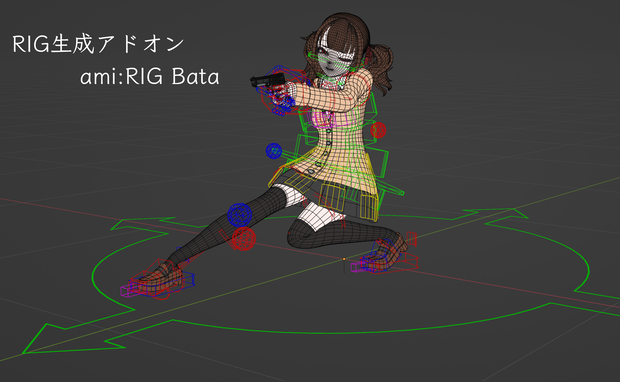Select the blue sphere control beside the waist
This screenshot has width=620, height=382.
point(274,151)
